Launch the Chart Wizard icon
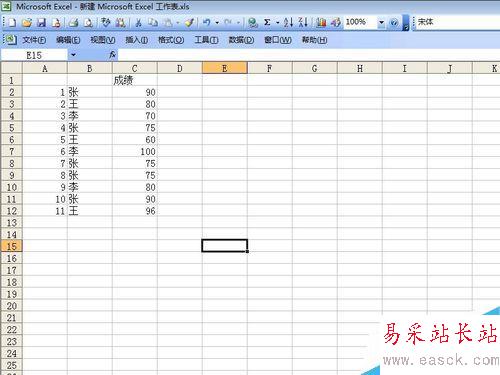The image size is (500, 375). (321, 23)
